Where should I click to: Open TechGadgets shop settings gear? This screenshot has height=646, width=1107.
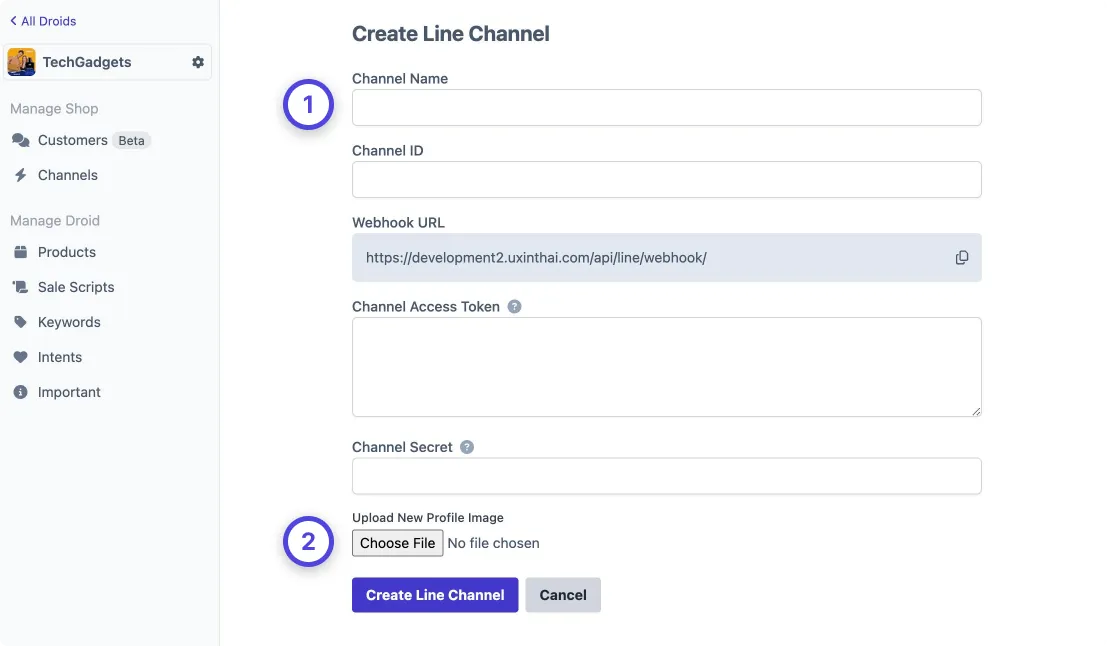click(x=197, y=61)
